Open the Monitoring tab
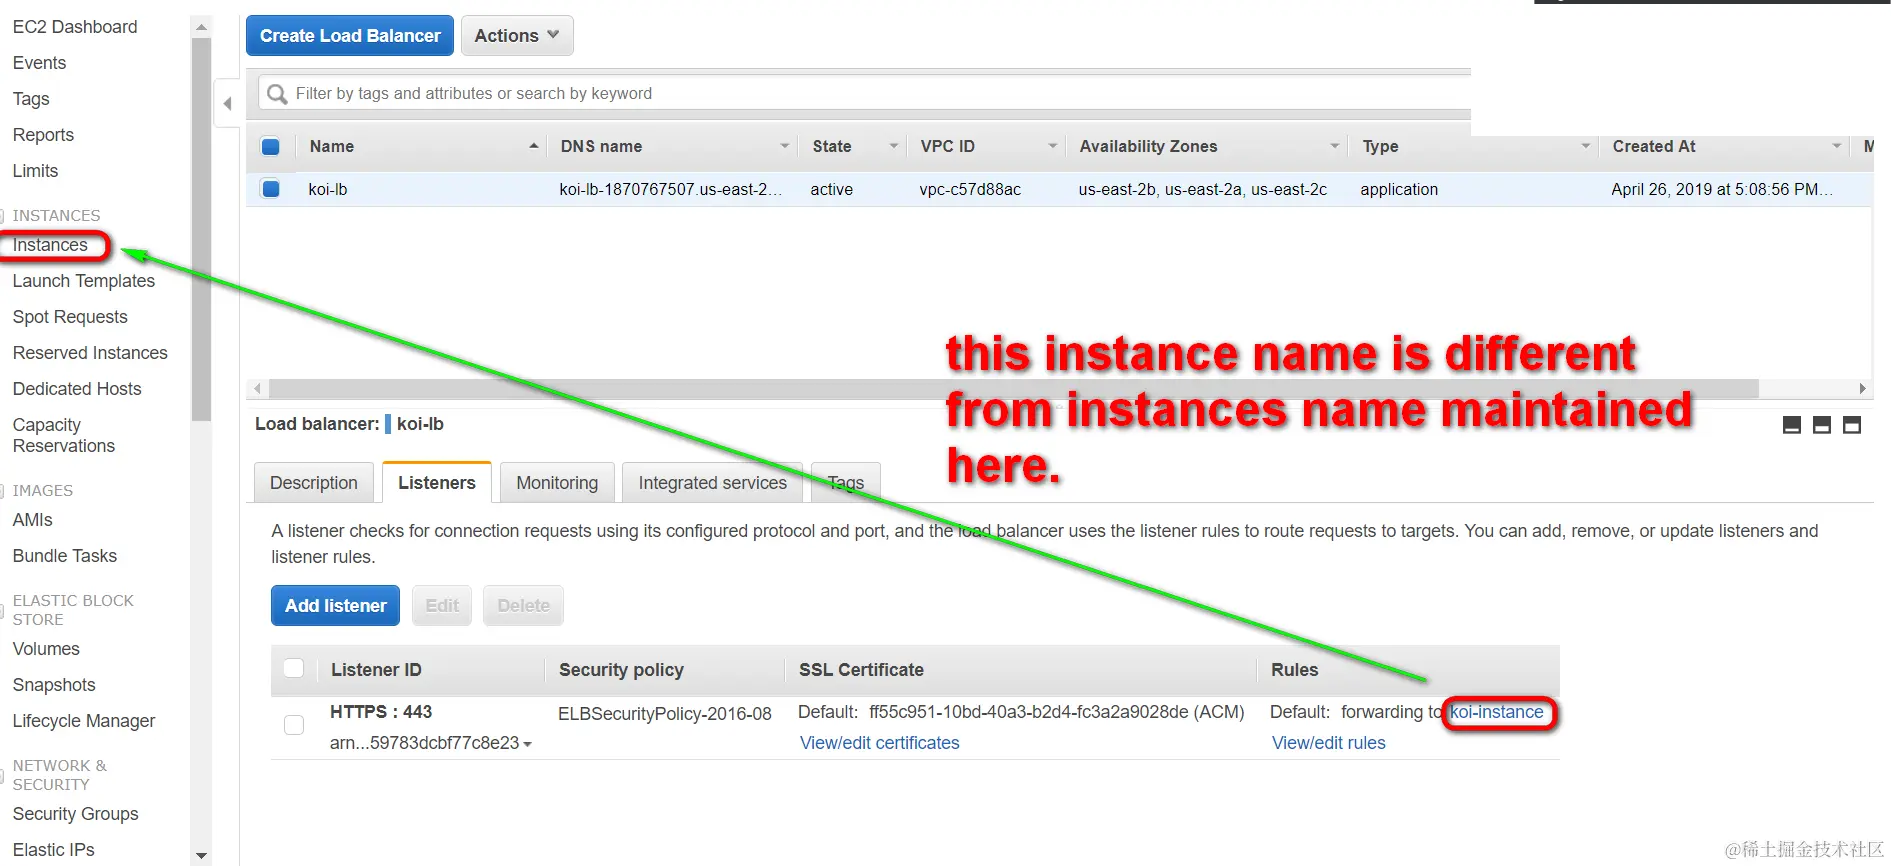The width and height of the screenshot is (1891, 866). click(557, 483)
